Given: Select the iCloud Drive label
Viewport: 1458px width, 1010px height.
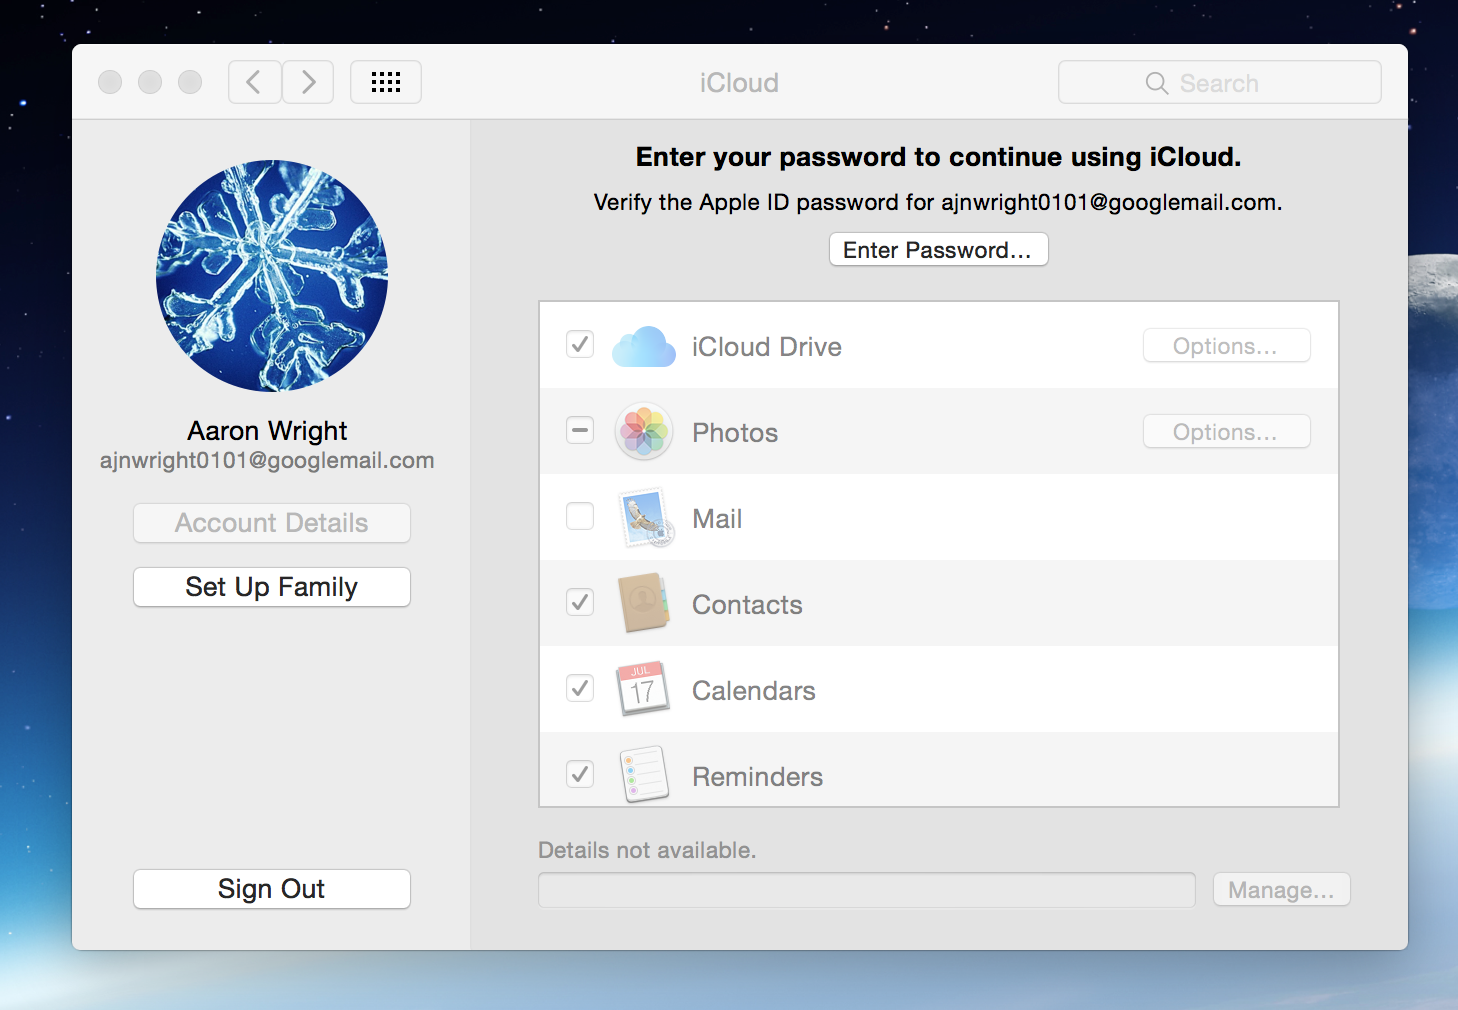Looking at the screenshot, I should (767, 347).
